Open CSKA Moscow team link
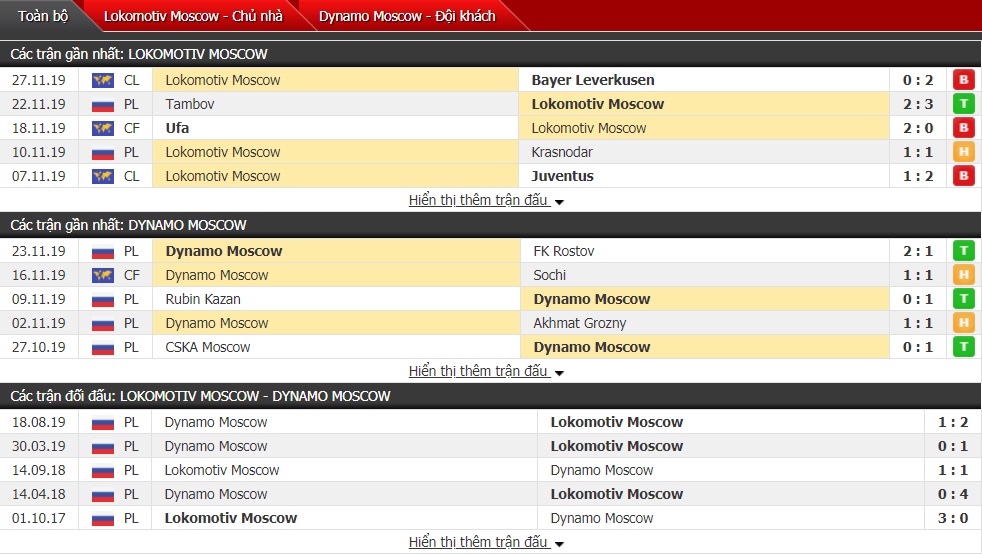The height and width of the screenshot is (555, 982). click(x=207, y=347)
